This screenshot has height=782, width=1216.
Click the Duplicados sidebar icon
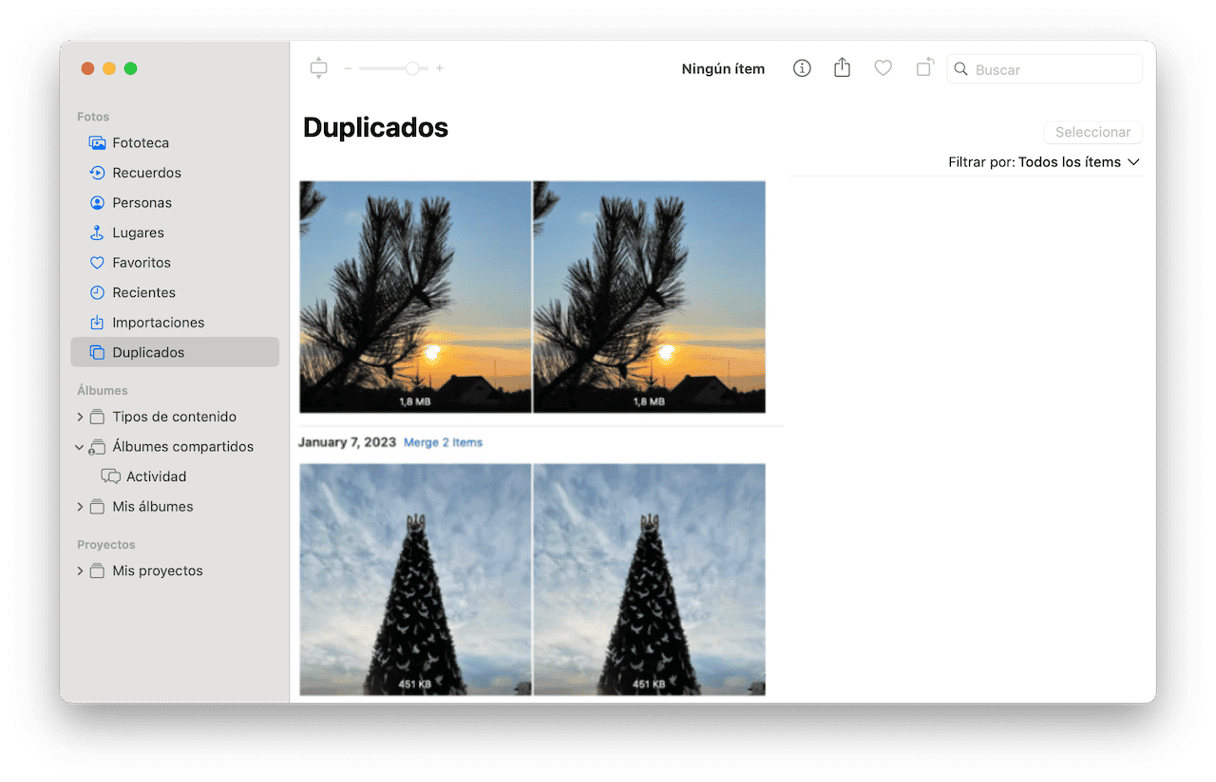(x=97, y=353)
